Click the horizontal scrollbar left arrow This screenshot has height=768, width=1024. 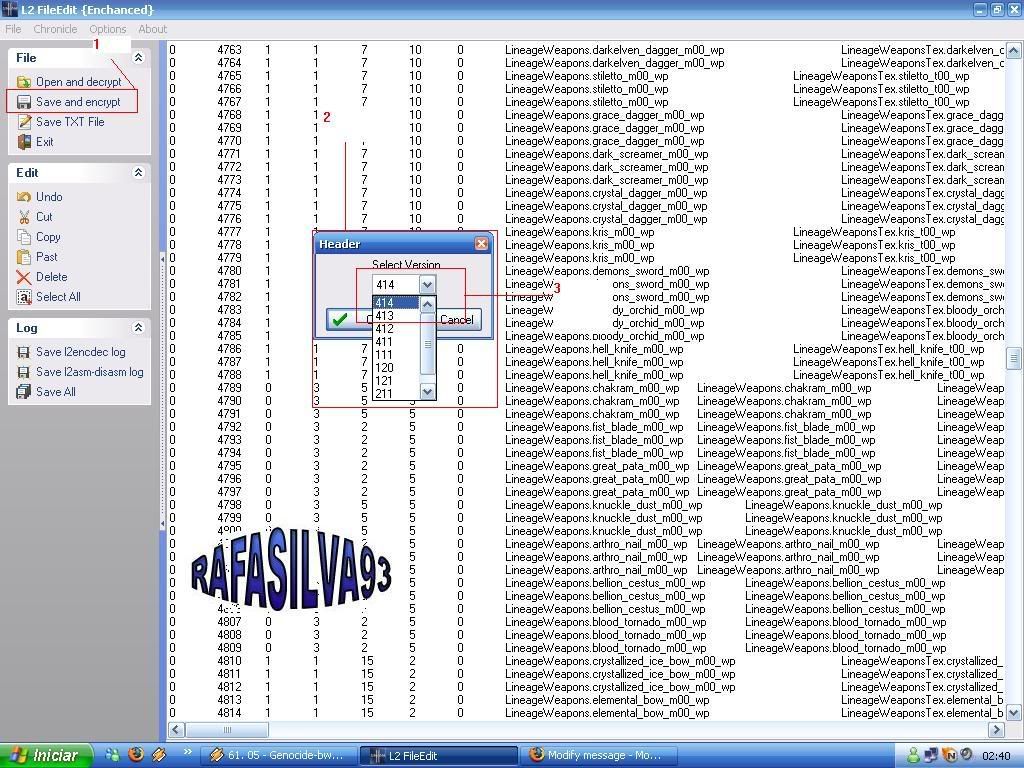(176, 729)
